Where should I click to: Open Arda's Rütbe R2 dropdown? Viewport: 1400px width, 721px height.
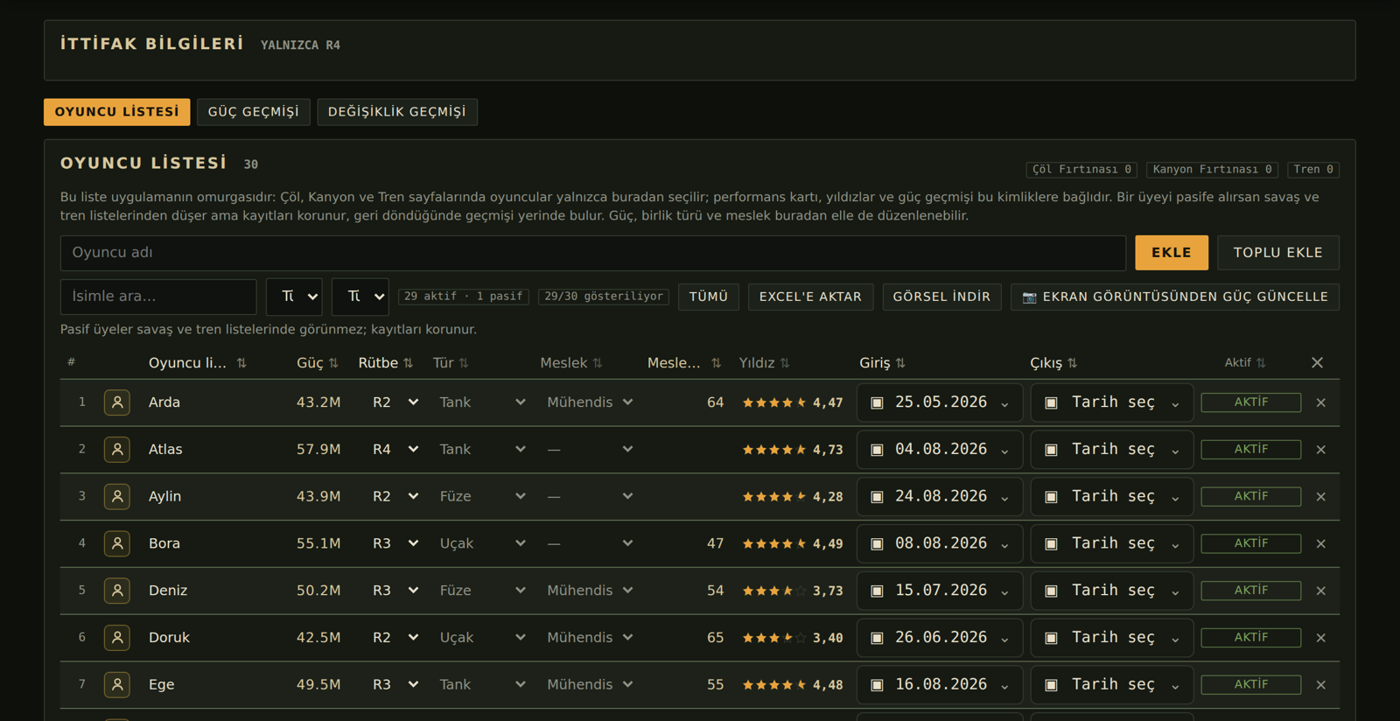click(x=394, y=402)
